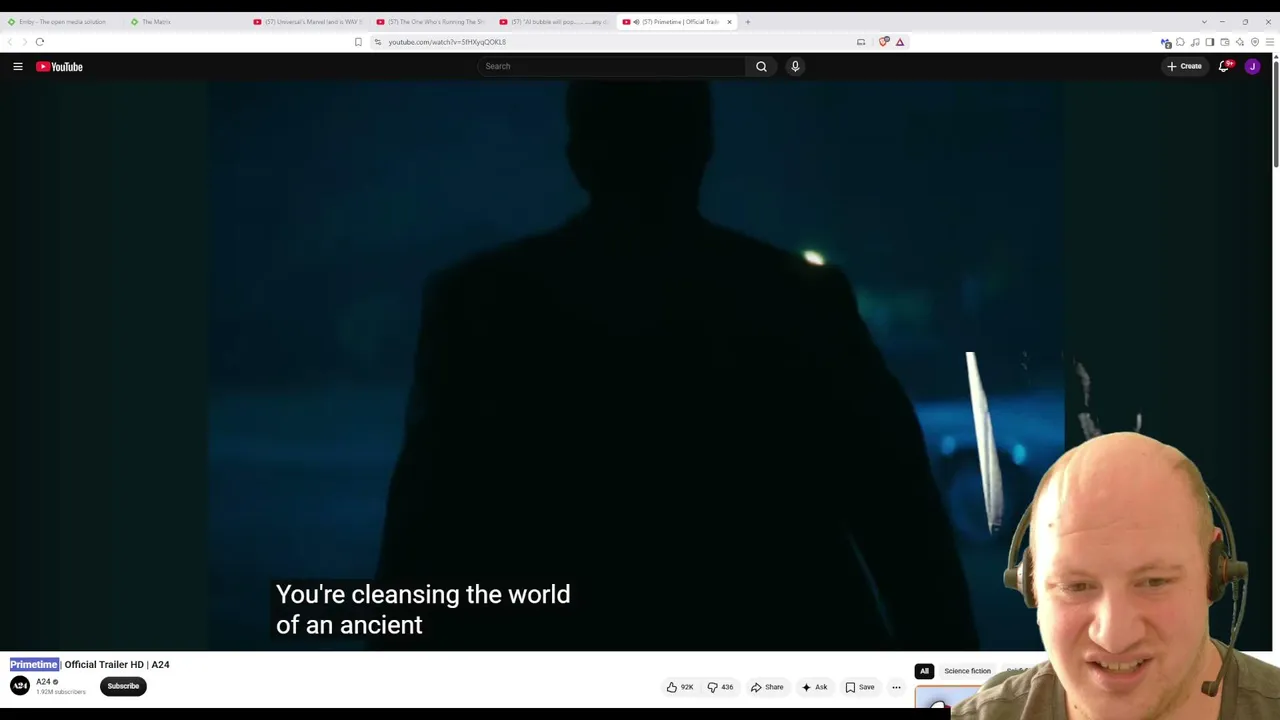Click the browser address bar URL
The image size is (1280, 720).
coord(447,42)
